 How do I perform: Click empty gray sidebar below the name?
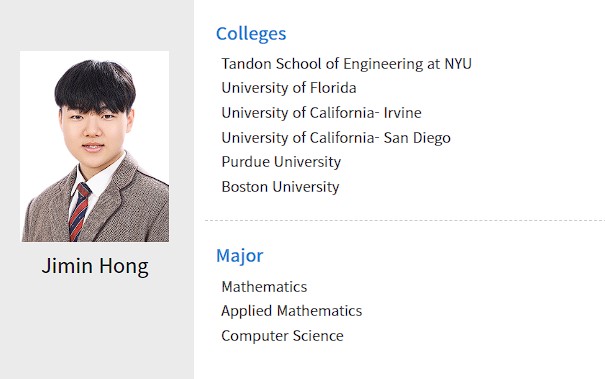tap(96, 328)
